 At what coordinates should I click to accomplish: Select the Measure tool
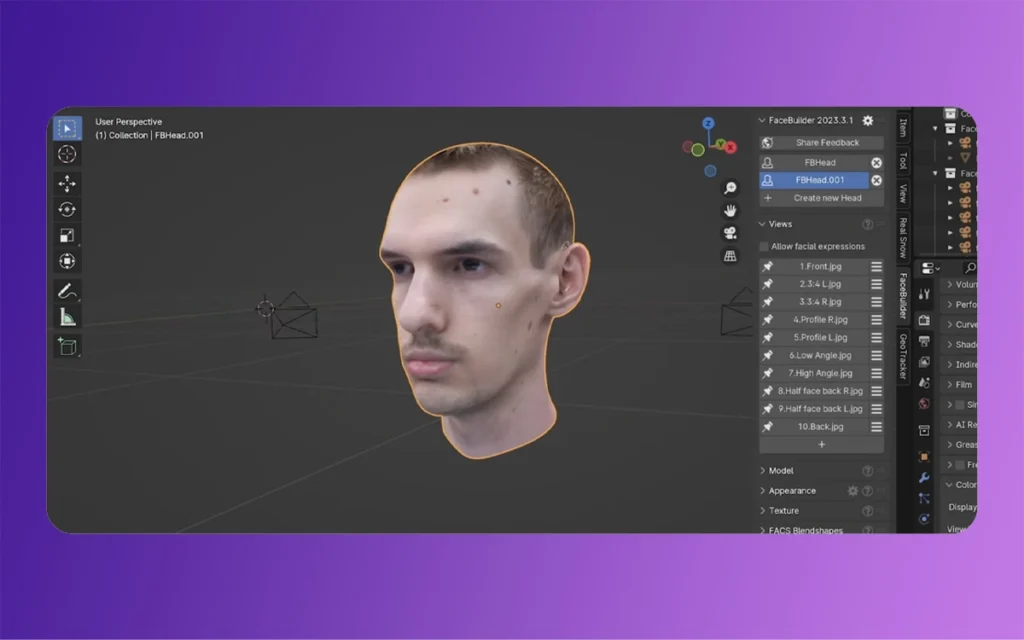click(x=67, y=318)
